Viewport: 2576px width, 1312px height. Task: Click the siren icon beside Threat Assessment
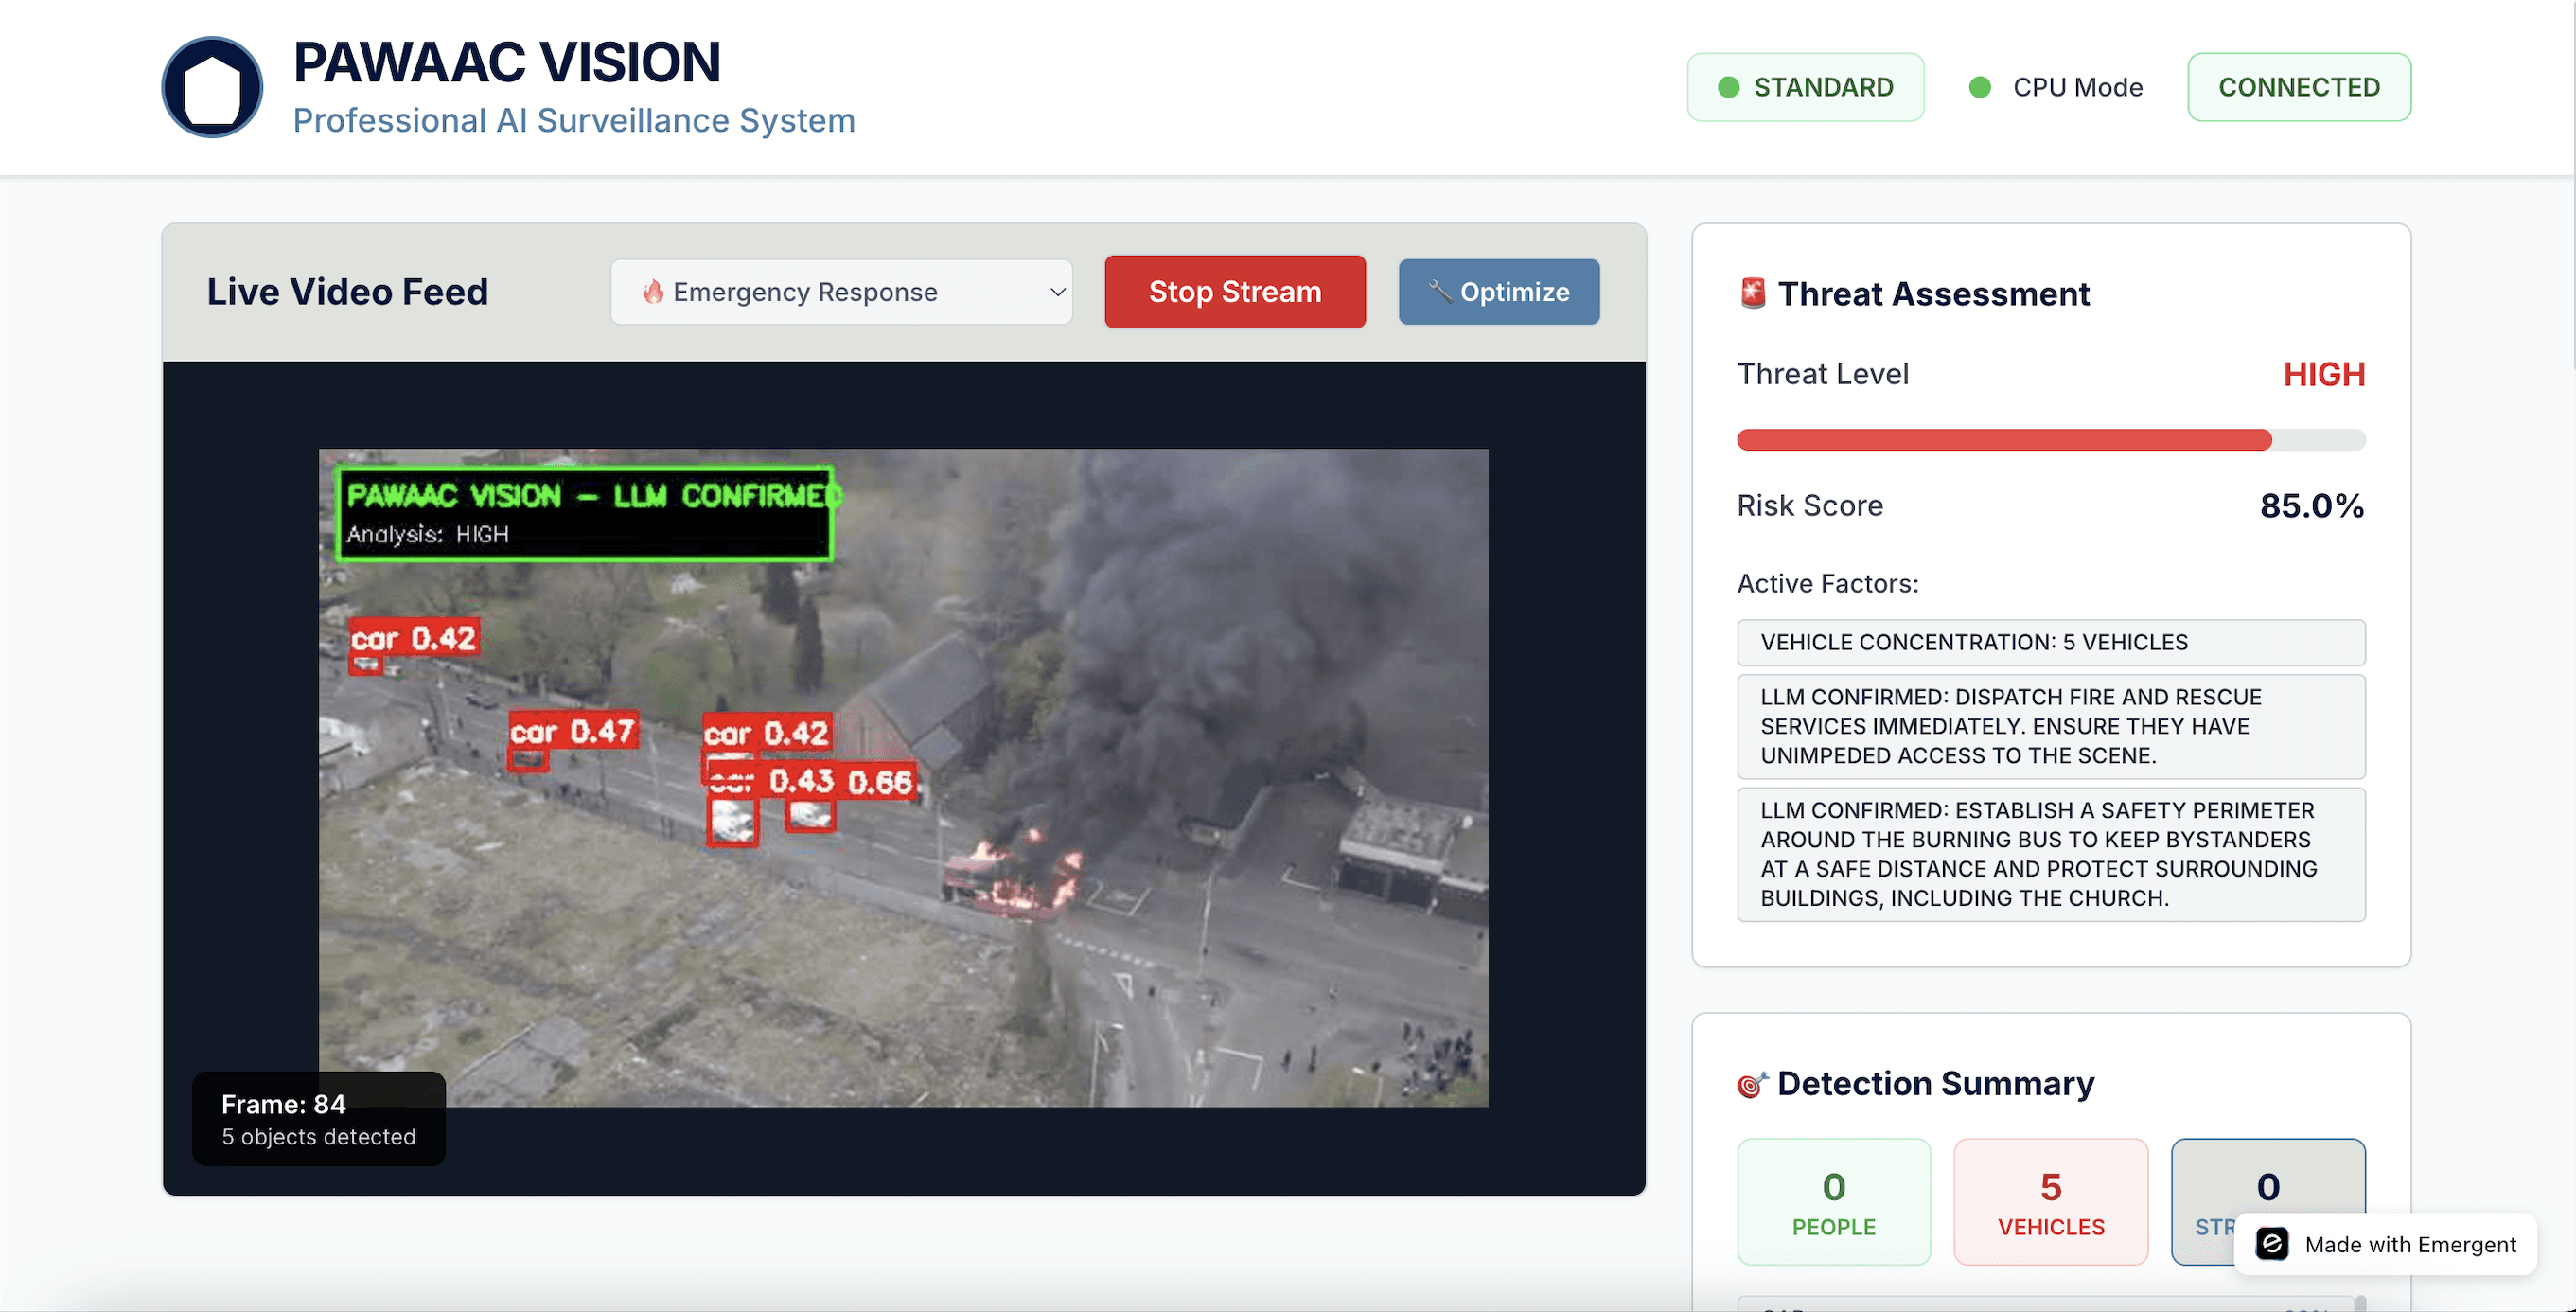(x=1752, y=293)
